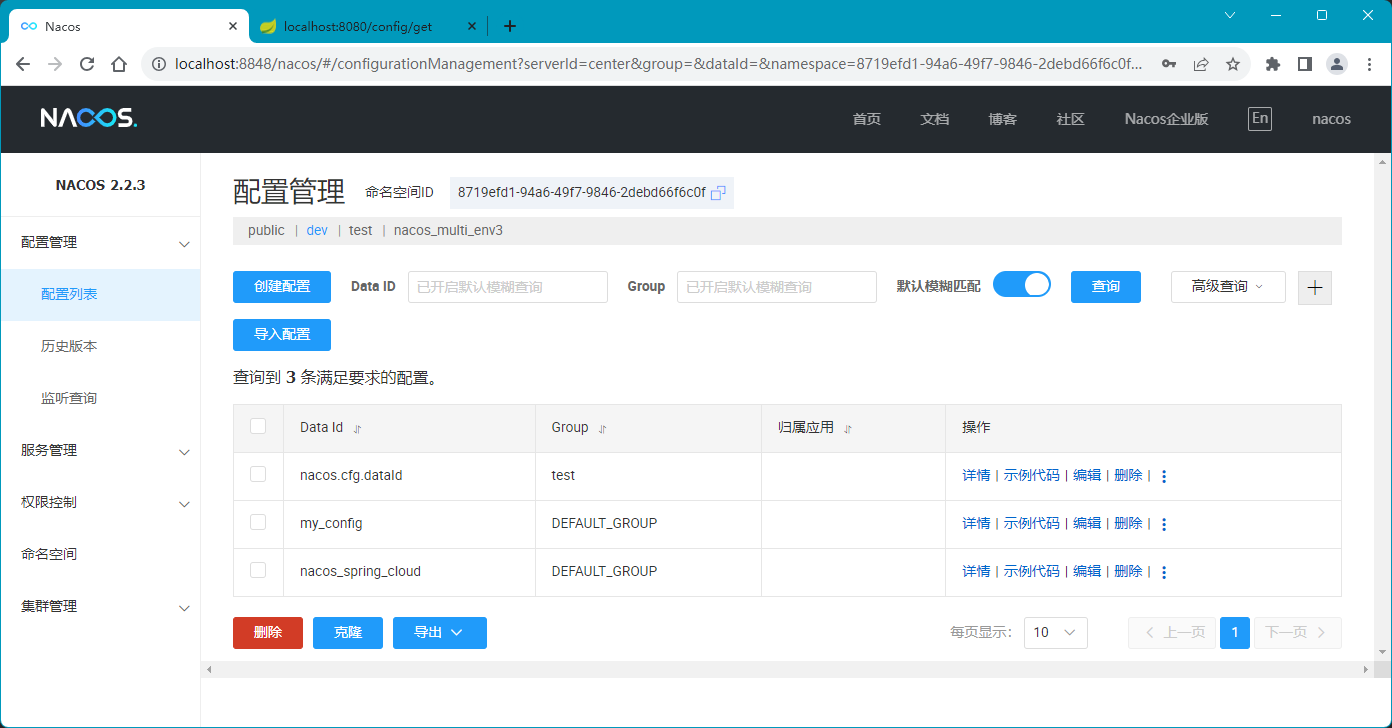
Task: Open 命名空间 in the sidebar
Action: (100, 555)
